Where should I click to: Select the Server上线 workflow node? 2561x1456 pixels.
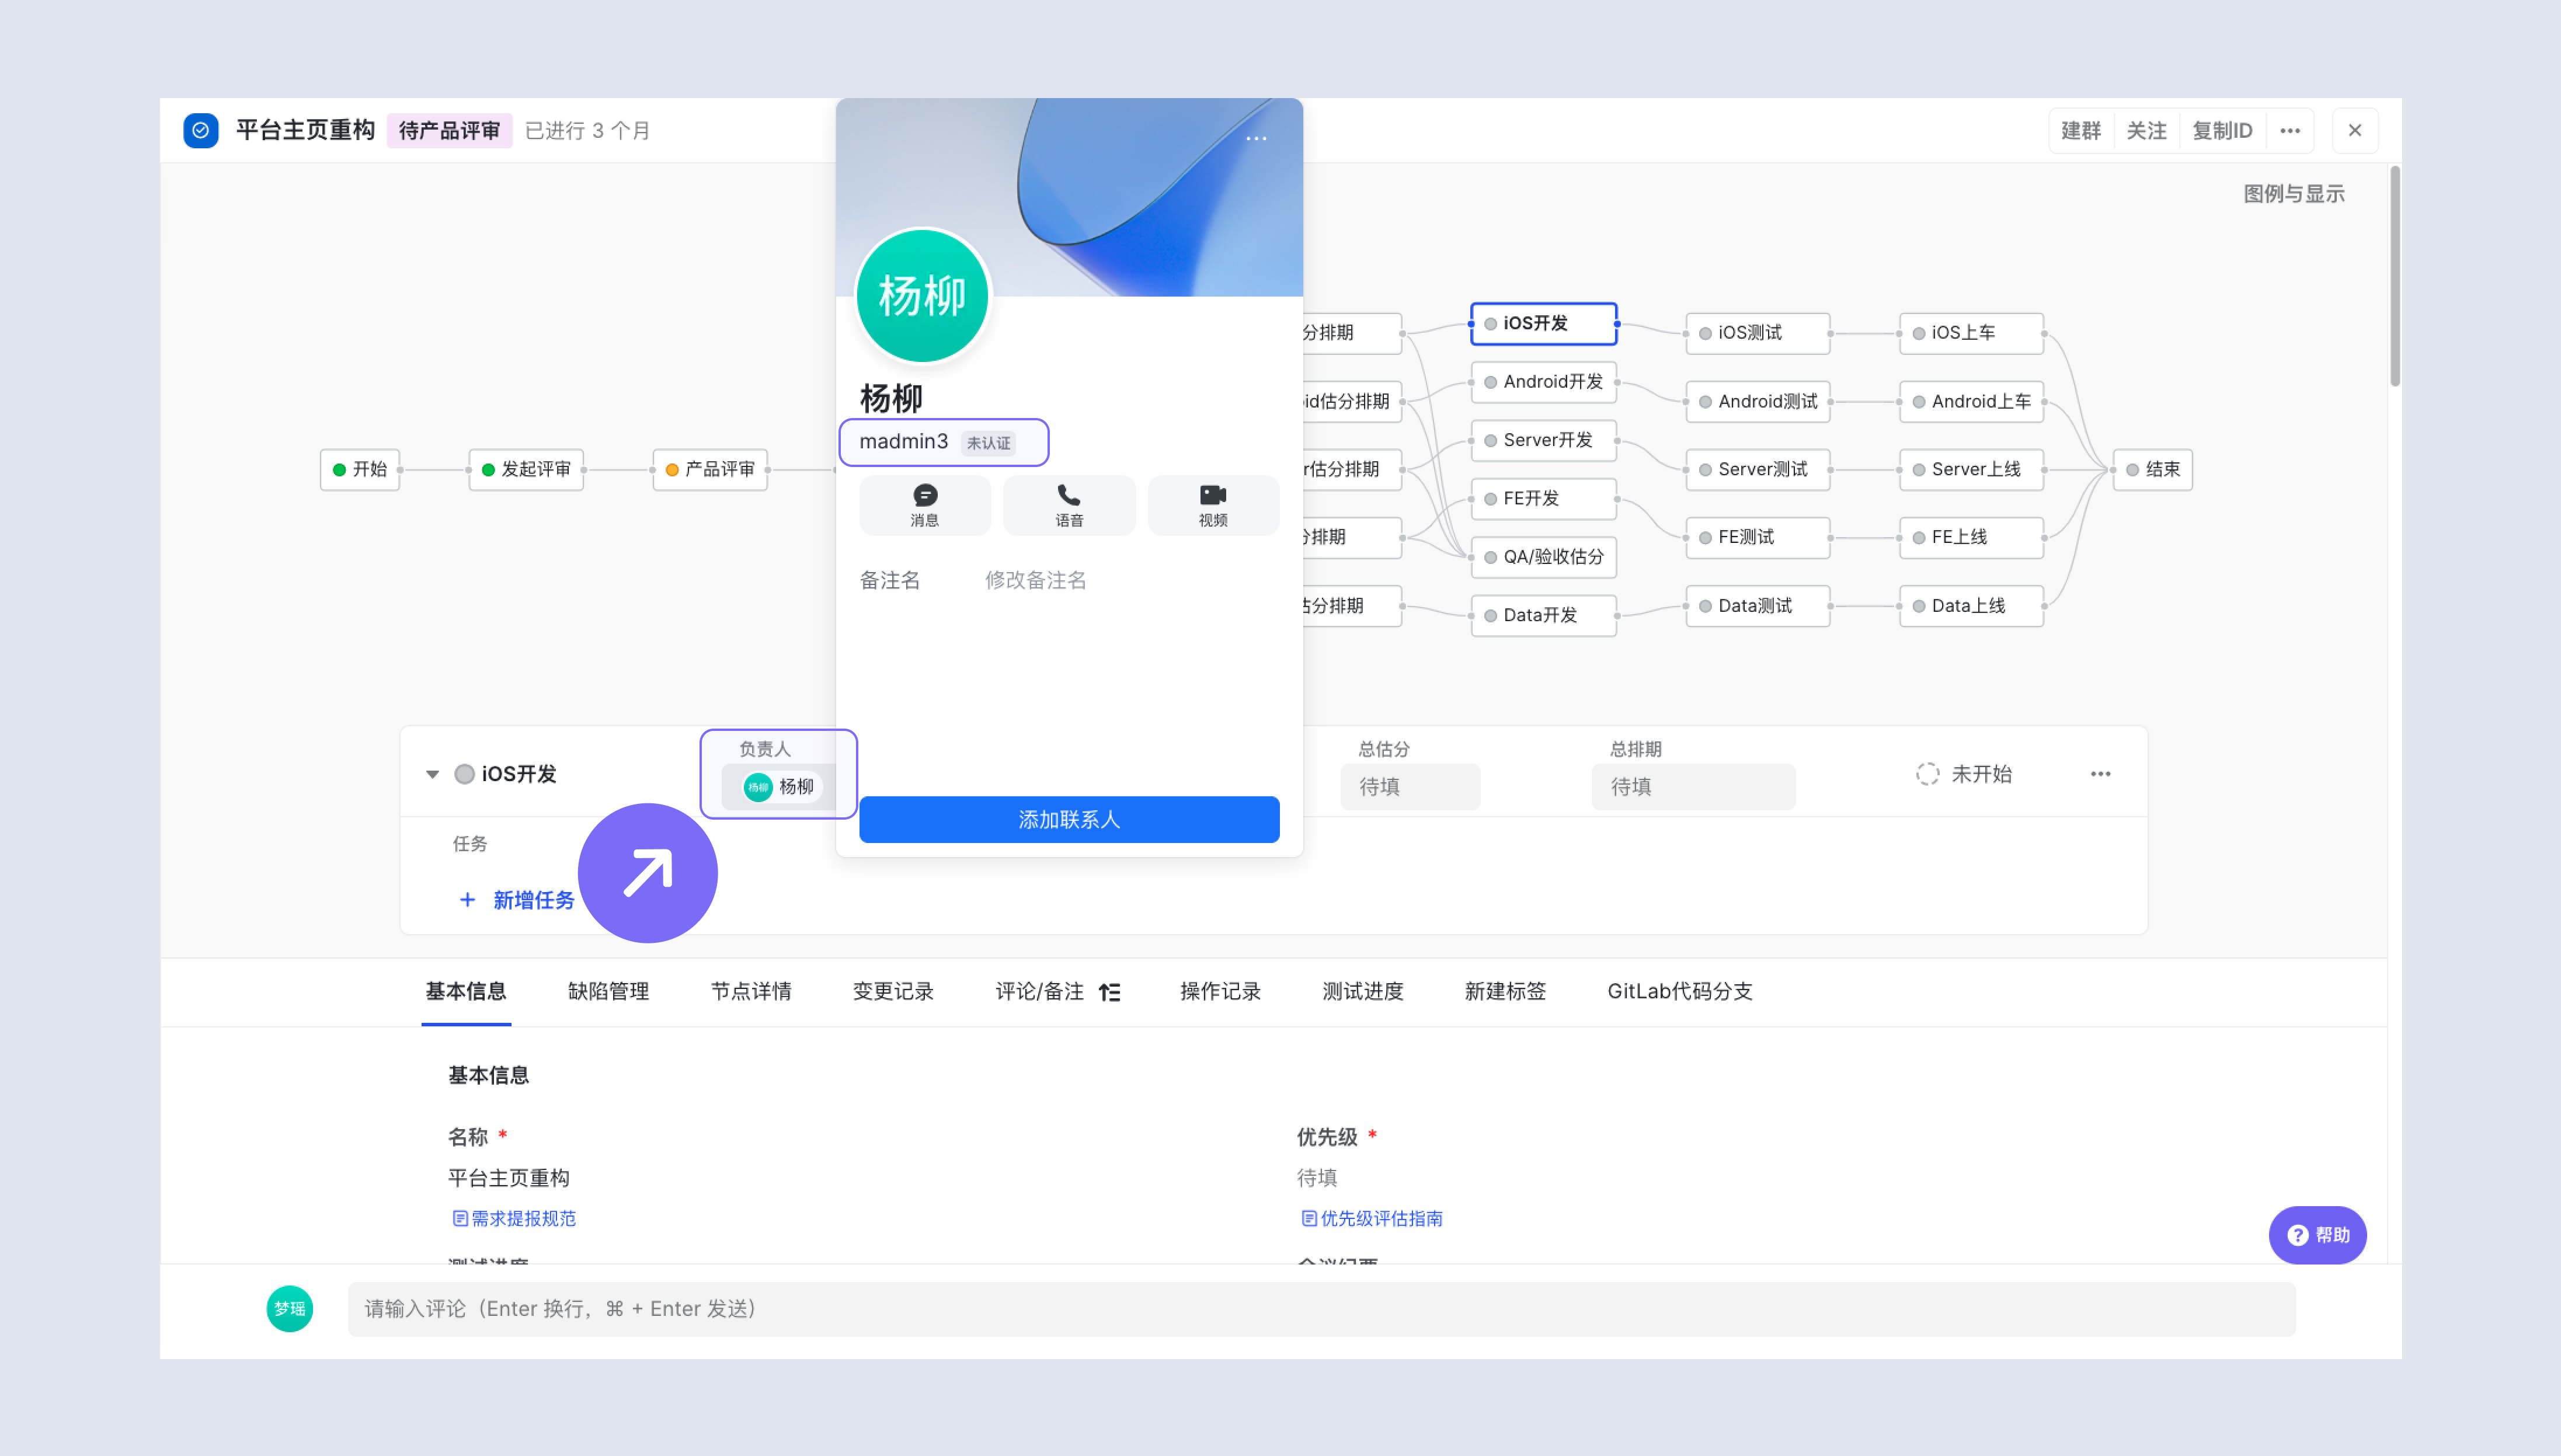pyautogui.click(x=1972, y=469)
